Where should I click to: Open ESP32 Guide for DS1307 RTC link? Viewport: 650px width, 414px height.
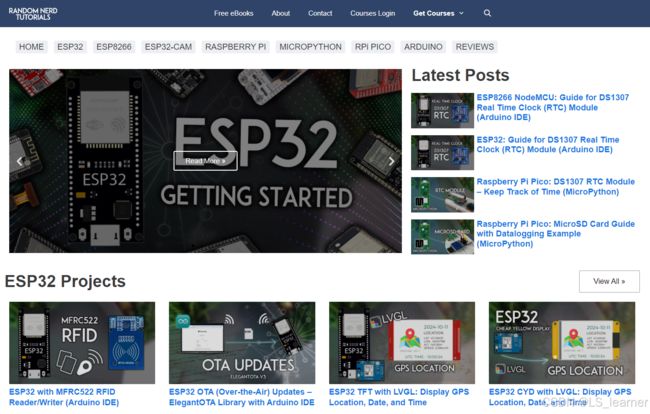point(548,145)
